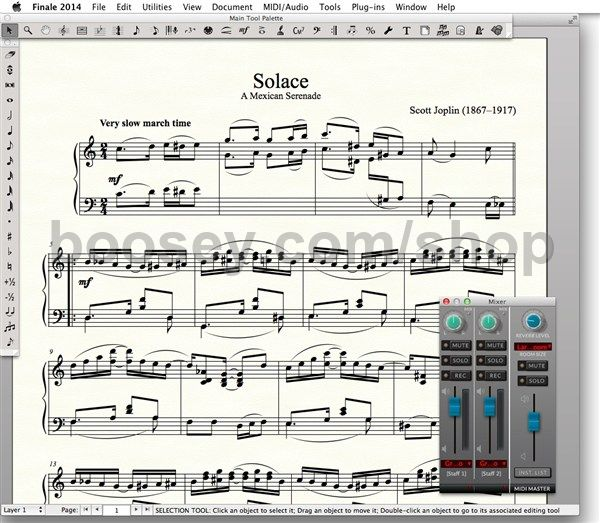Click the Staff 1 pan knob

[x=454, y=323]
